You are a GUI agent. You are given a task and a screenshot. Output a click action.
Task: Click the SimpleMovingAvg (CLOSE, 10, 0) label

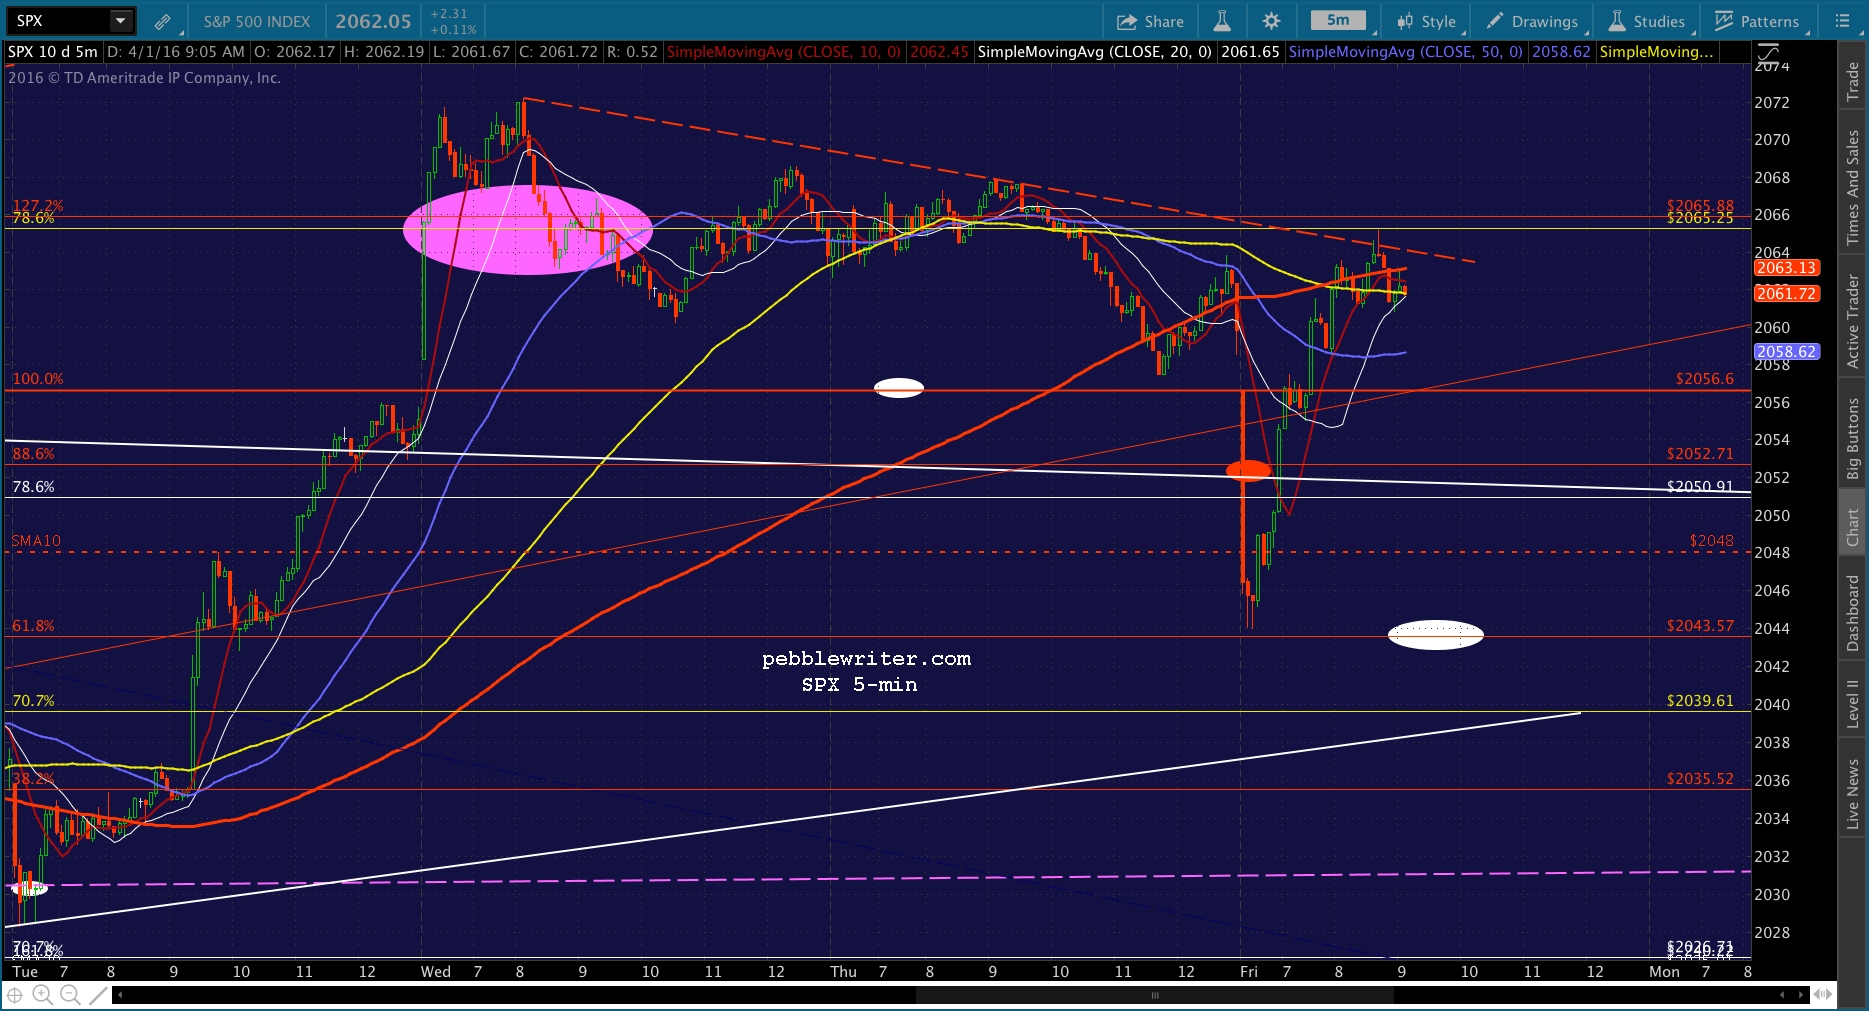point(783,52)
